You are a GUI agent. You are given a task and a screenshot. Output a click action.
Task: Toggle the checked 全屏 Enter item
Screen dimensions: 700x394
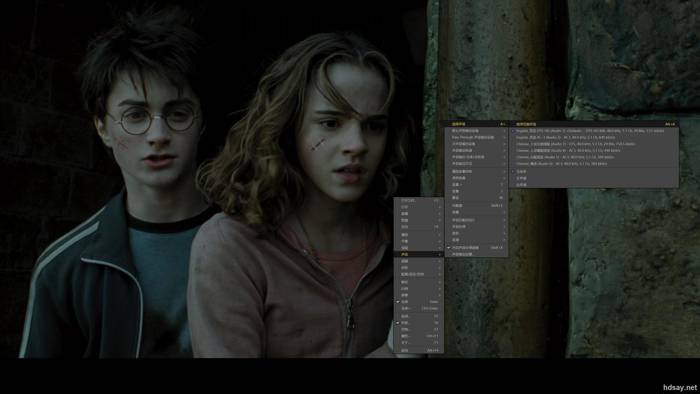click(419, 302)
